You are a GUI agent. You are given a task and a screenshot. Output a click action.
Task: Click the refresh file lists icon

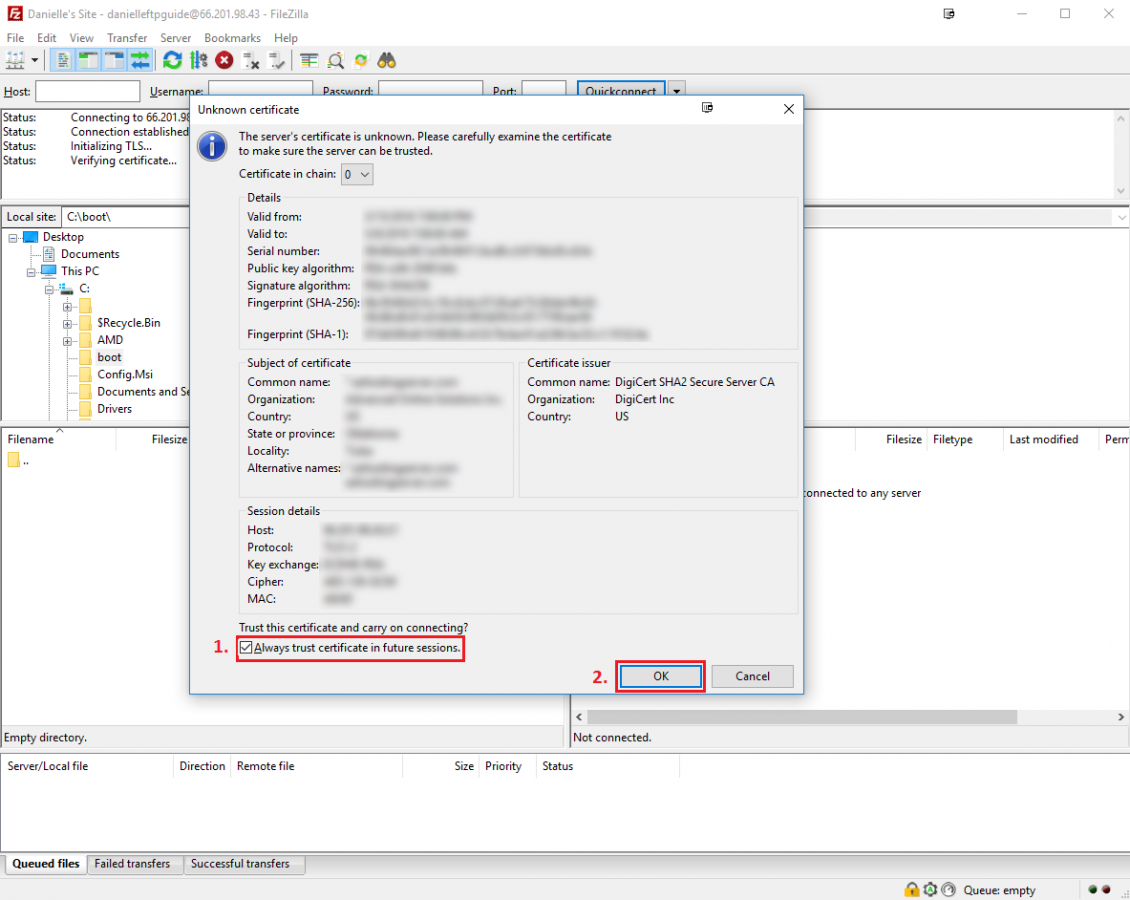(x=172, y=60)
